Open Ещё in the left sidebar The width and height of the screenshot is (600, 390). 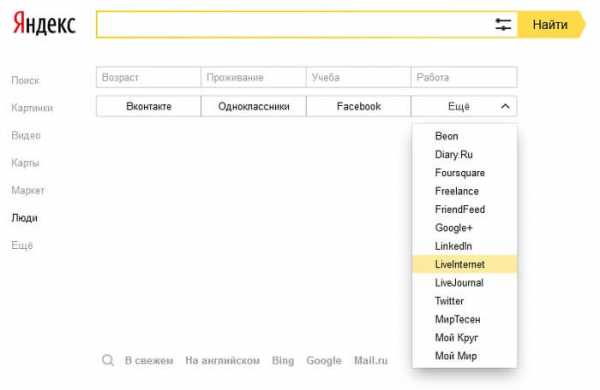click(22, 245)
